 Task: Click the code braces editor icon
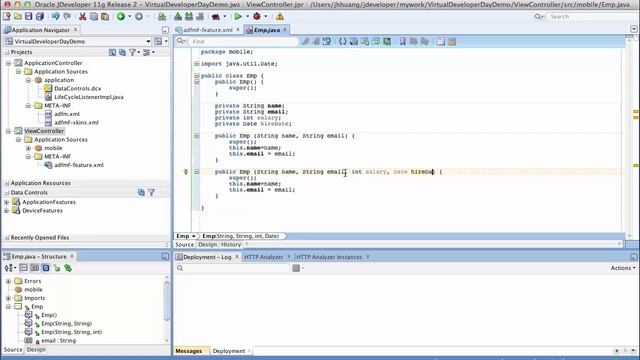342,42
